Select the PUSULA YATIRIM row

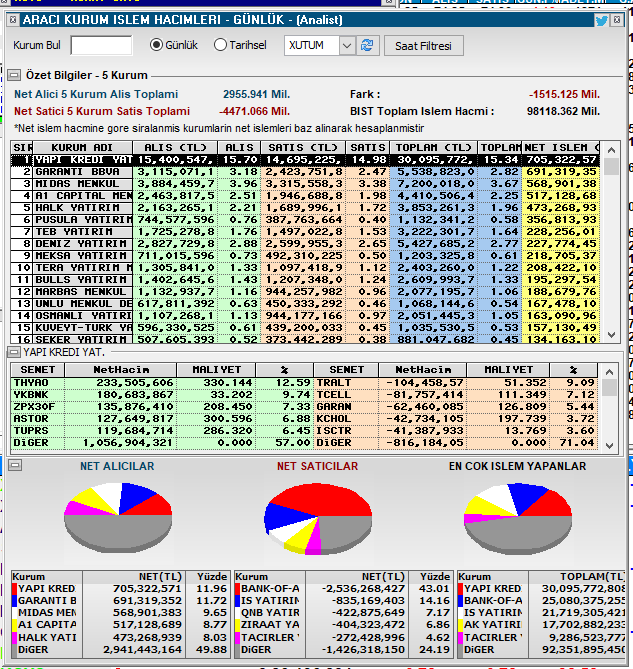pyautogui.click(x=305, y=219)
